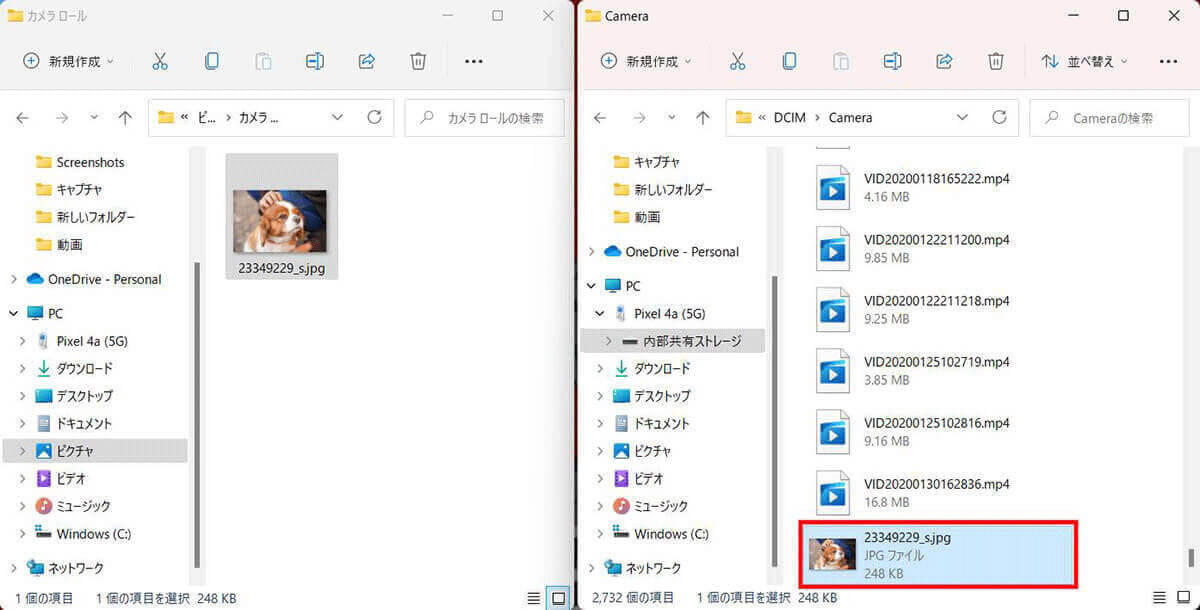Click the カメラ ロールの検索 search field
Screen dimensions: 1200x610
[x=485, y=118]
